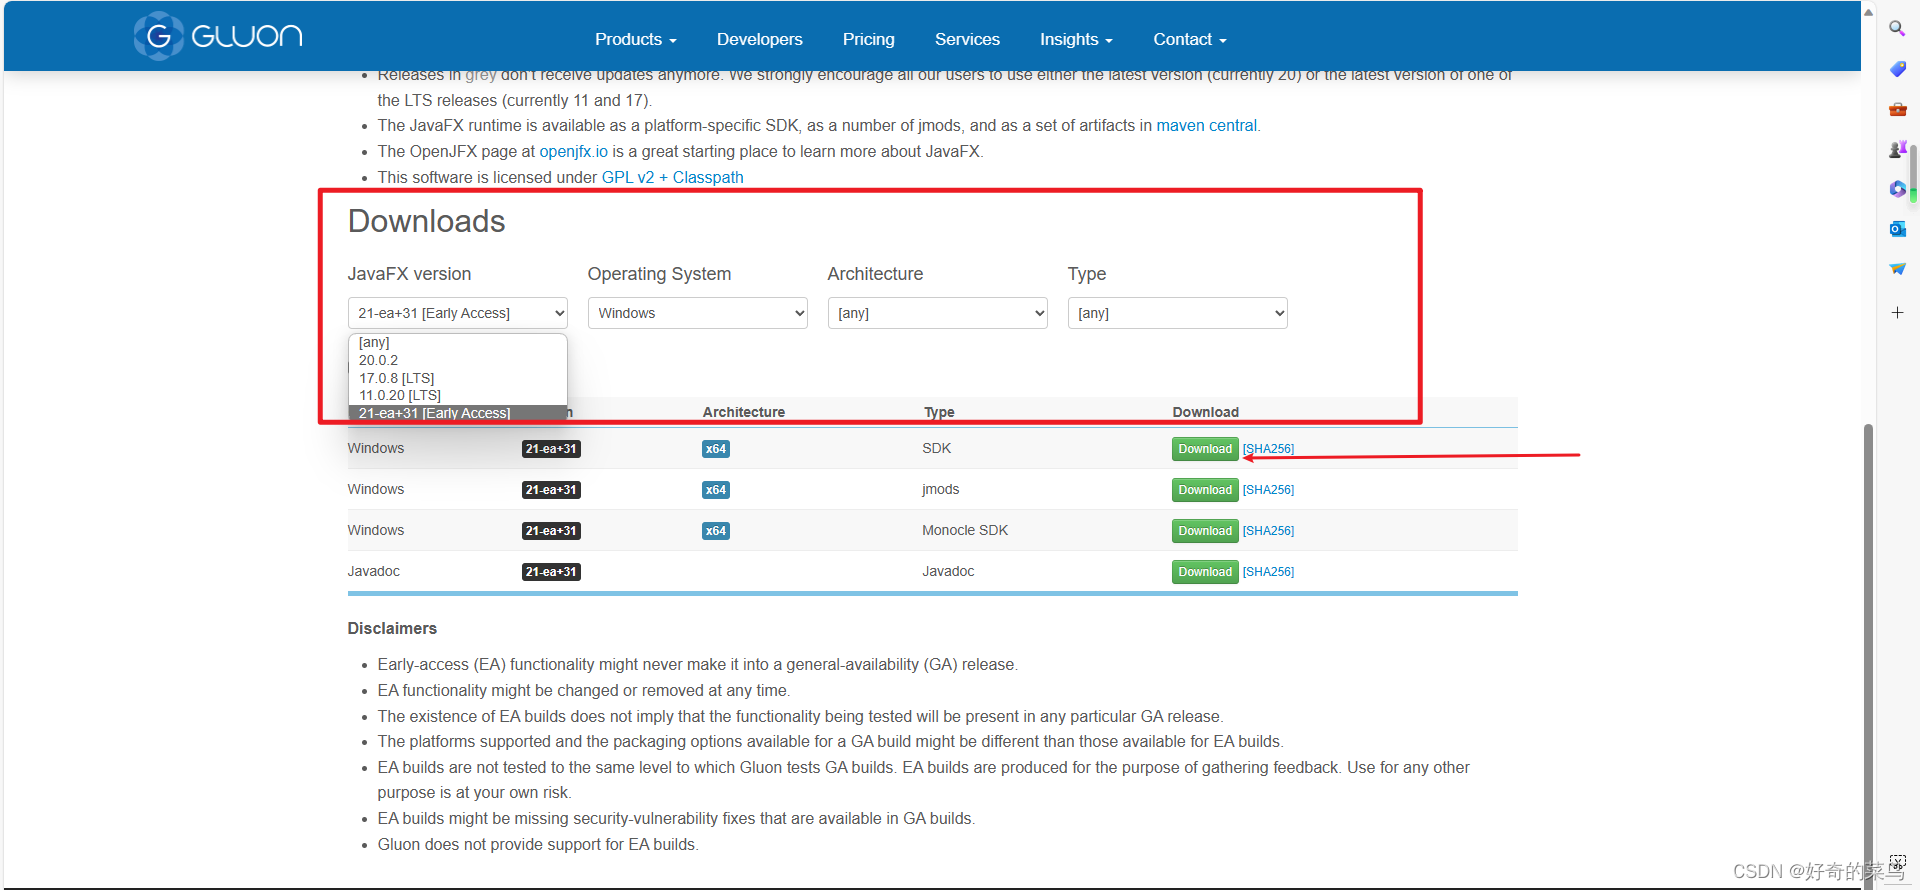Open the SHA256 link for the SDK row
This screenshot has height=890, width=1920.
click(x=1268, y=449)
